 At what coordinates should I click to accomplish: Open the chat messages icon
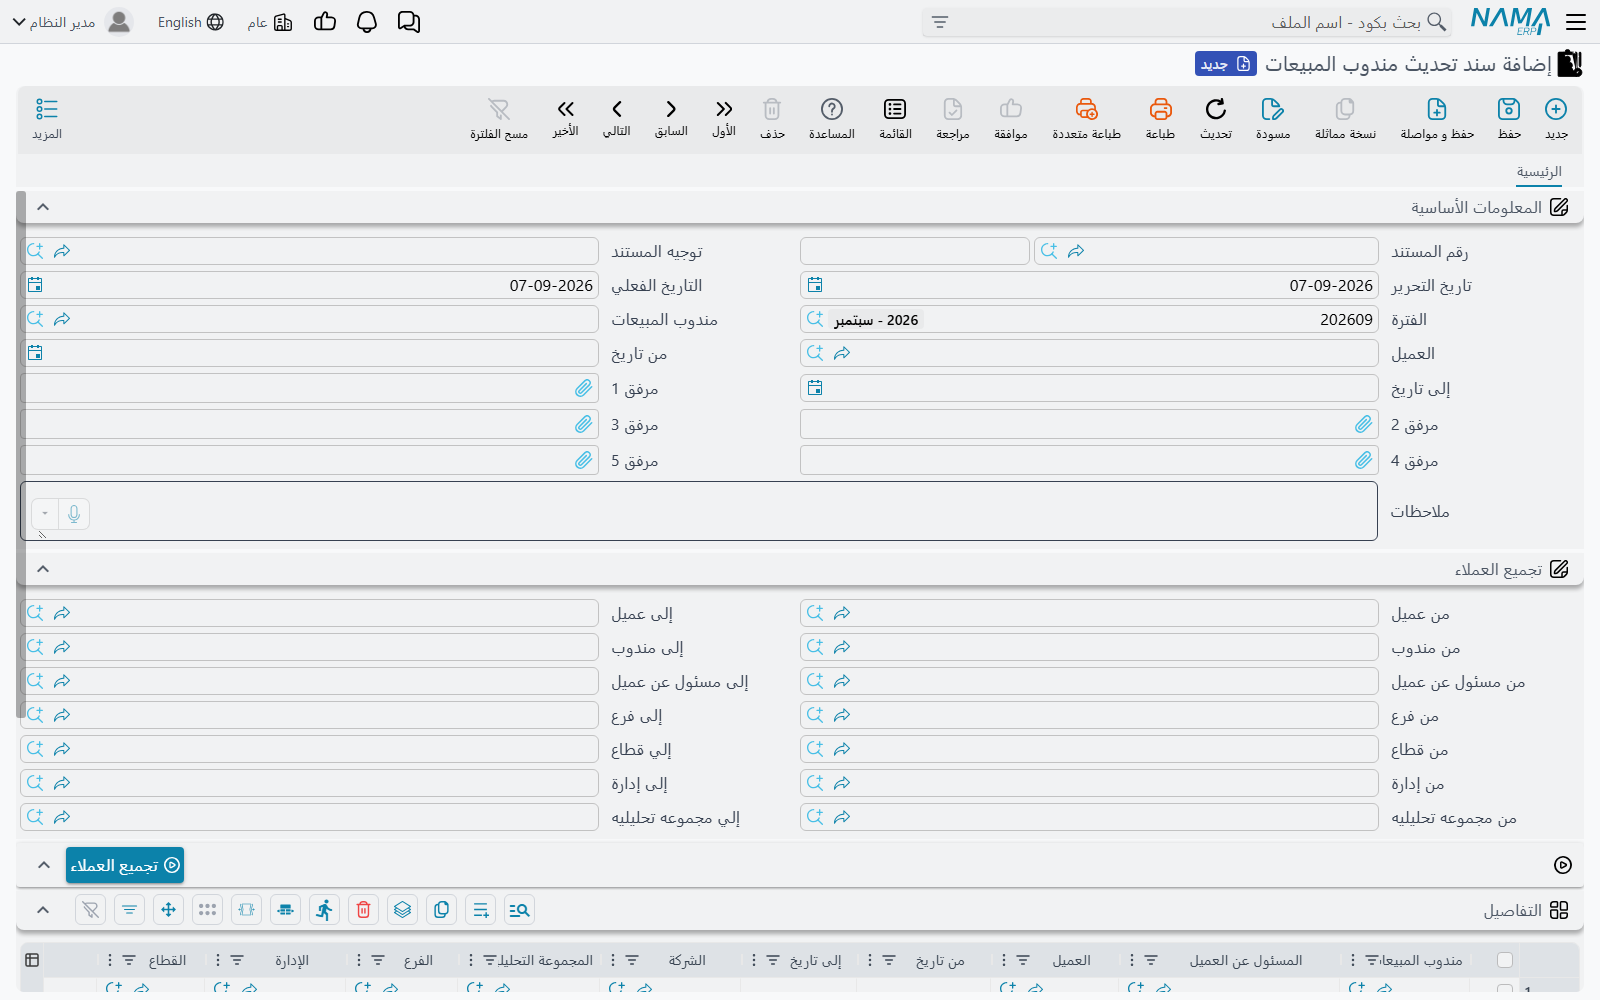(x=409, y=22)
